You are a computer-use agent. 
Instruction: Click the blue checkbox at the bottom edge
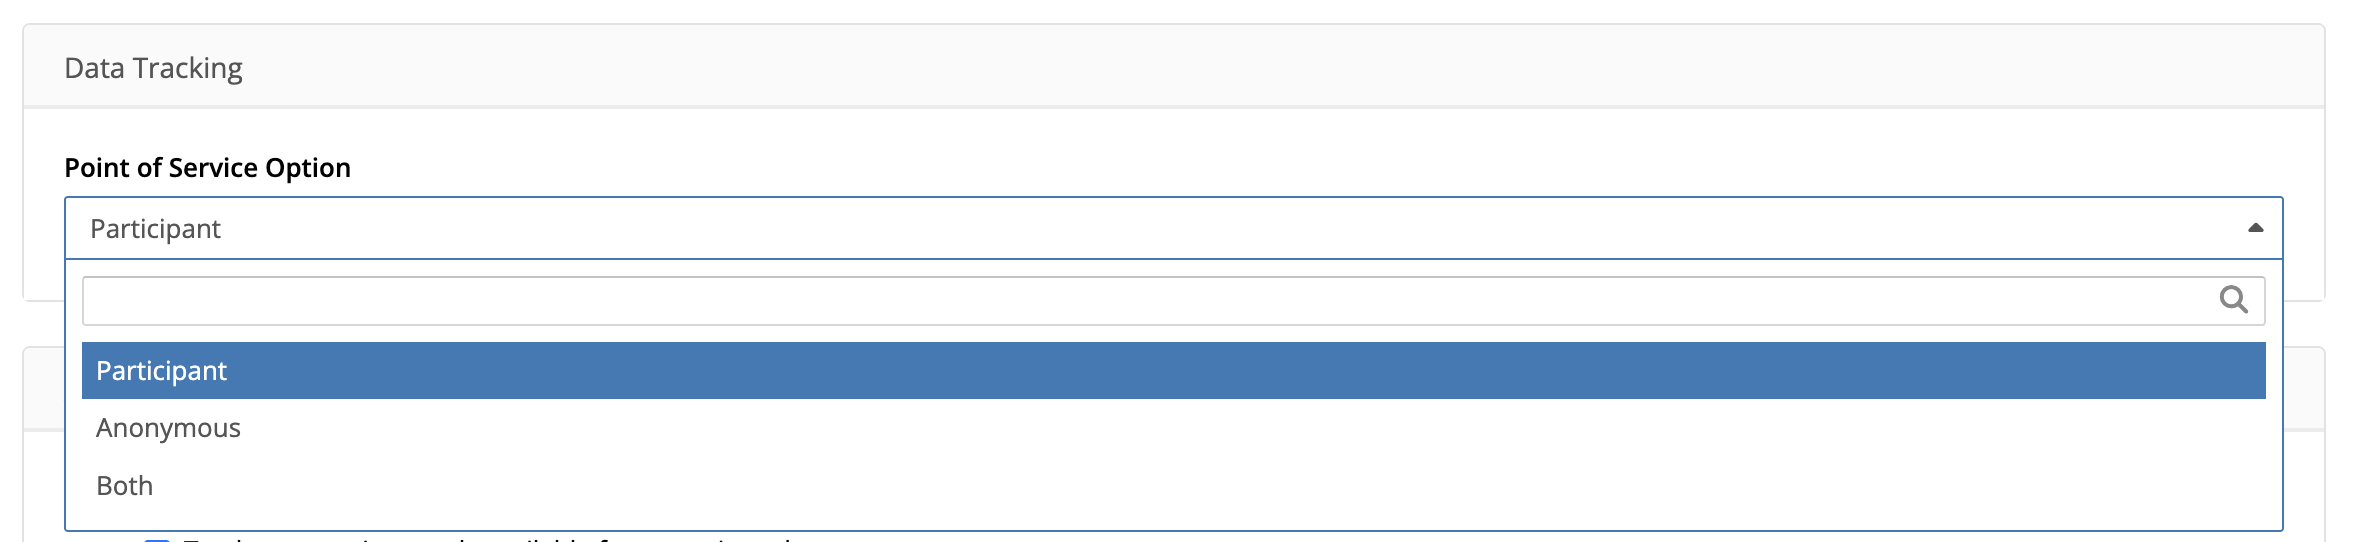click(157, 539)
